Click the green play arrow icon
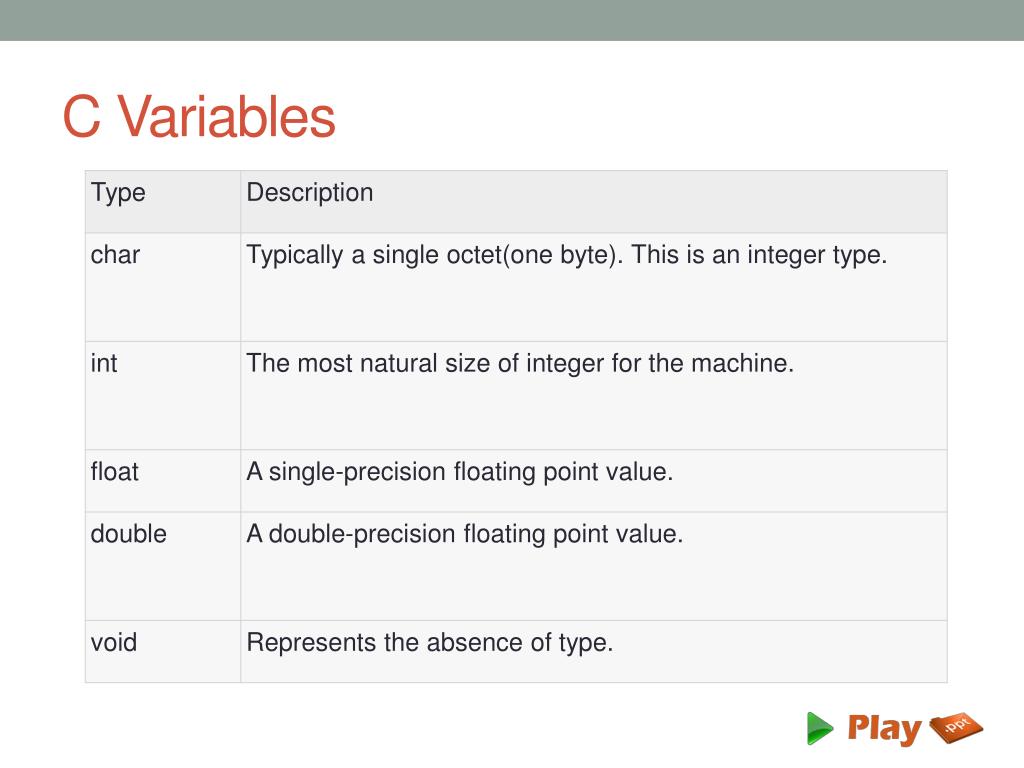The image size is (1024, 768). coord(820,728)
